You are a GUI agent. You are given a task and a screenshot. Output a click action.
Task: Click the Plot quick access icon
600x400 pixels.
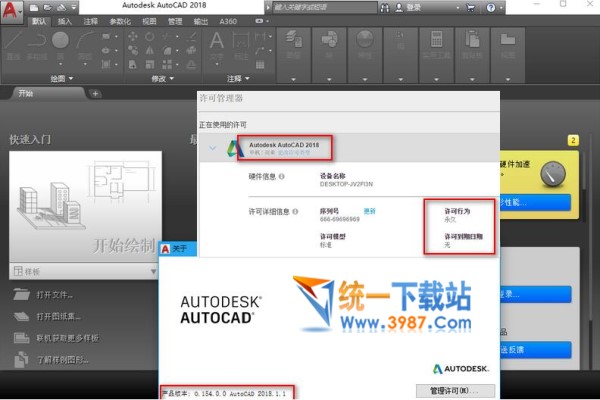(x=61, y=7)
